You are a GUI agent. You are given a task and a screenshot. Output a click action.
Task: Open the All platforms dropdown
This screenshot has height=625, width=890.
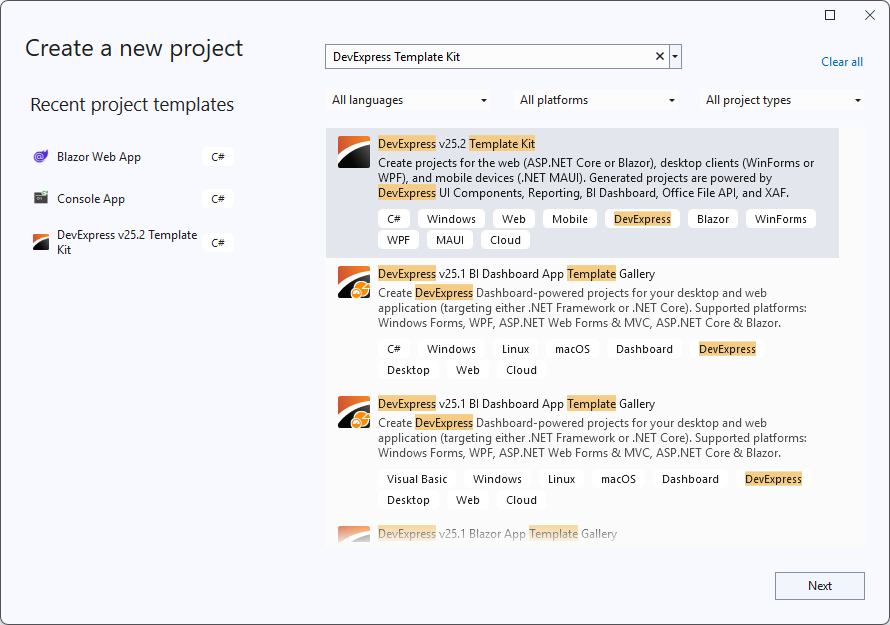[x=597, y=100]
